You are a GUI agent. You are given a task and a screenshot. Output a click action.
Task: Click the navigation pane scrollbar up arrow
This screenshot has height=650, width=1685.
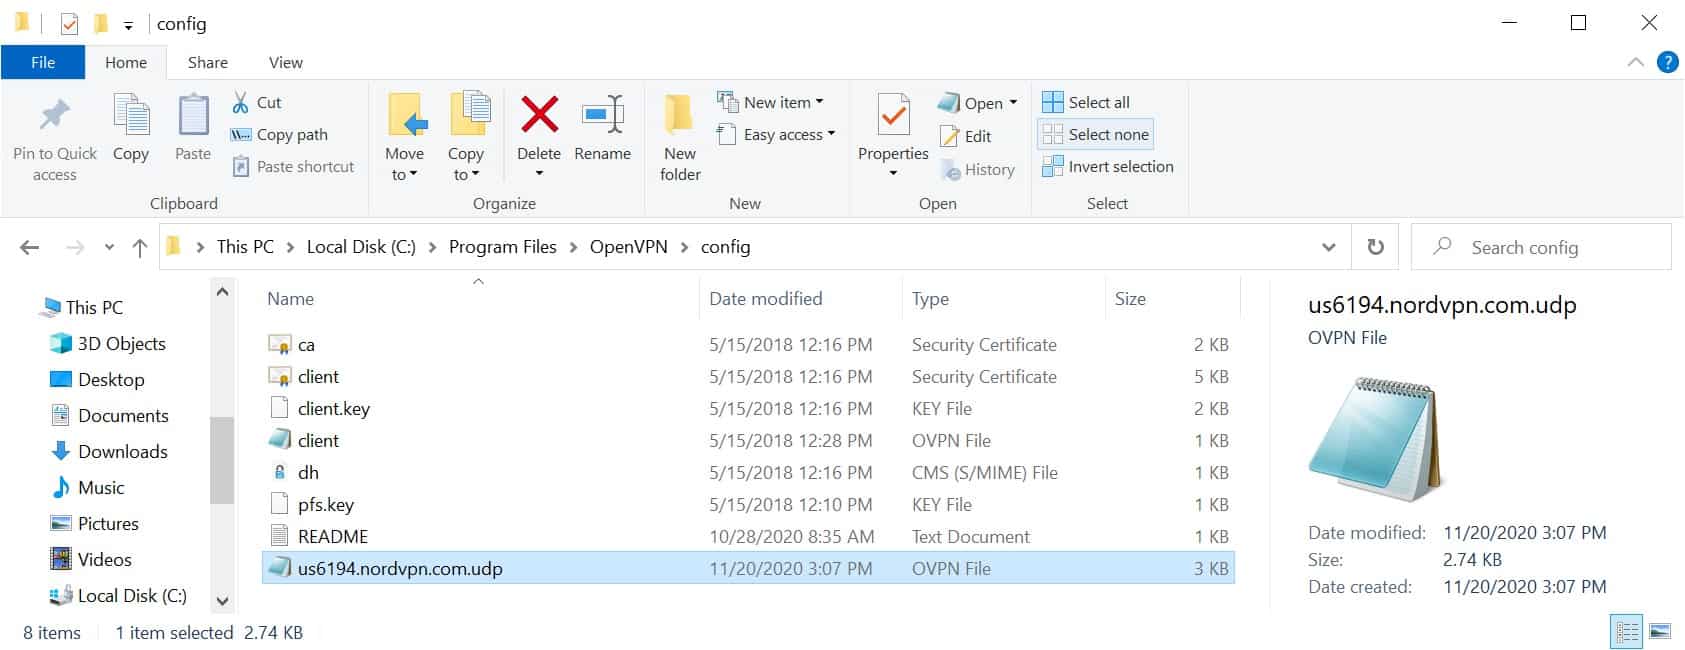point(222,292)
